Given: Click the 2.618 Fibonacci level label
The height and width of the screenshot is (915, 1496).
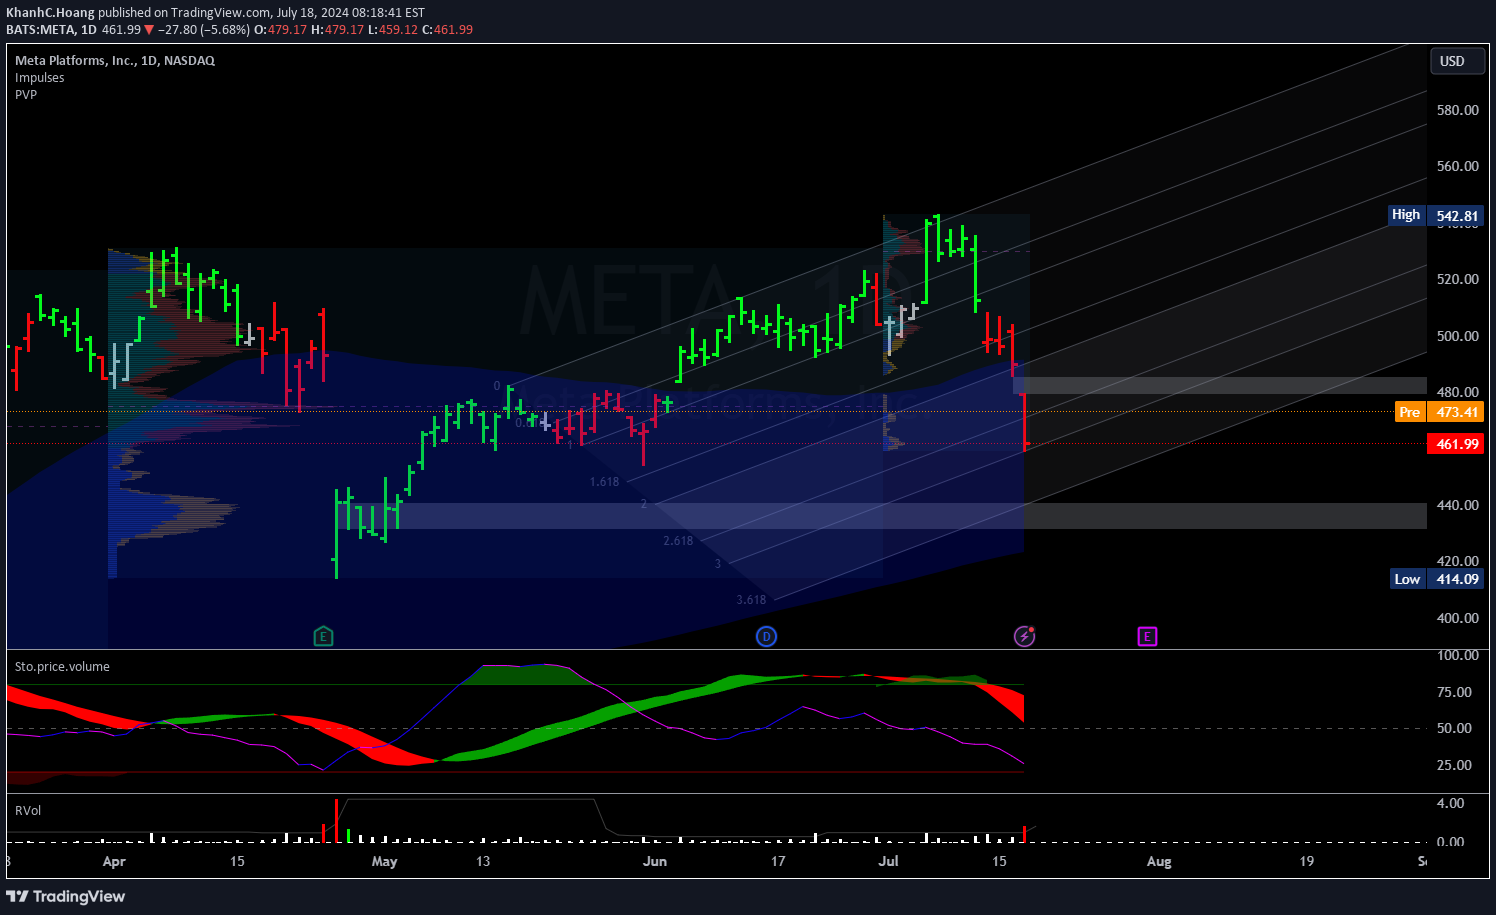Looking at the screenshot, I should (x=678, y=541).
